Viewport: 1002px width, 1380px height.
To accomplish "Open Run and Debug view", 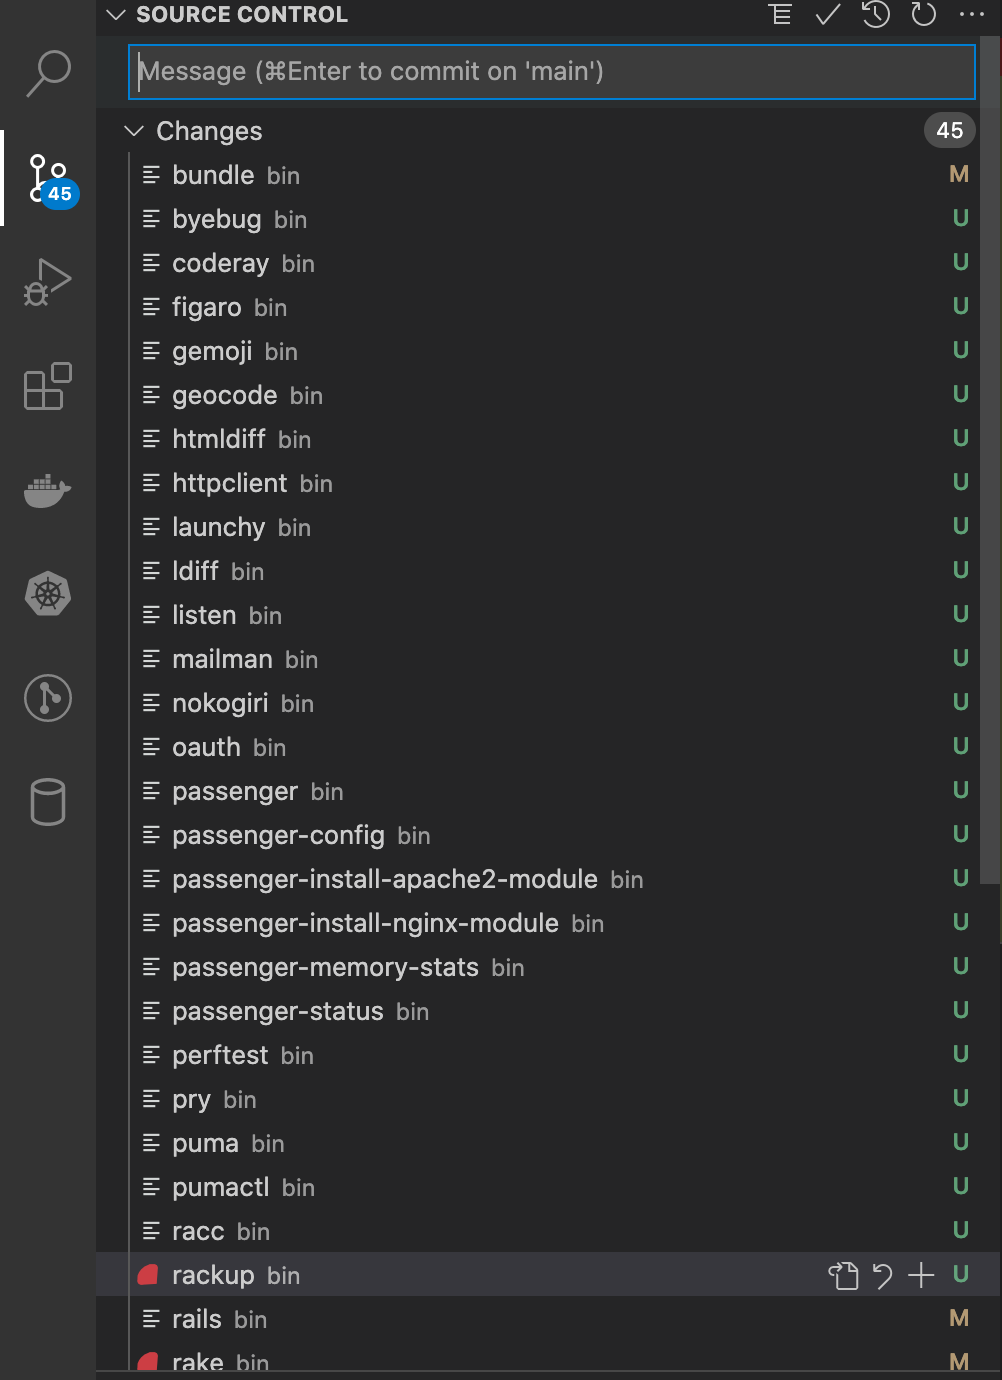I will click(x=48, y=282).
